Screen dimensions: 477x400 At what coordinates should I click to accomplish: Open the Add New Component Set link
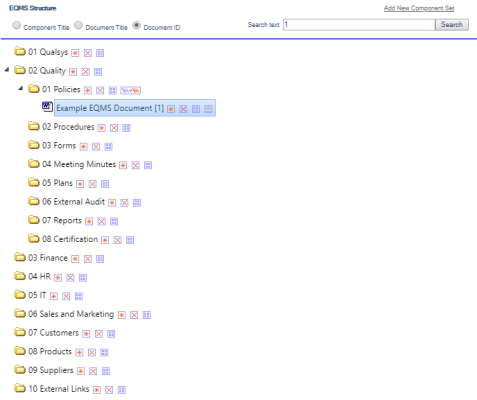(x=419, y=8)
